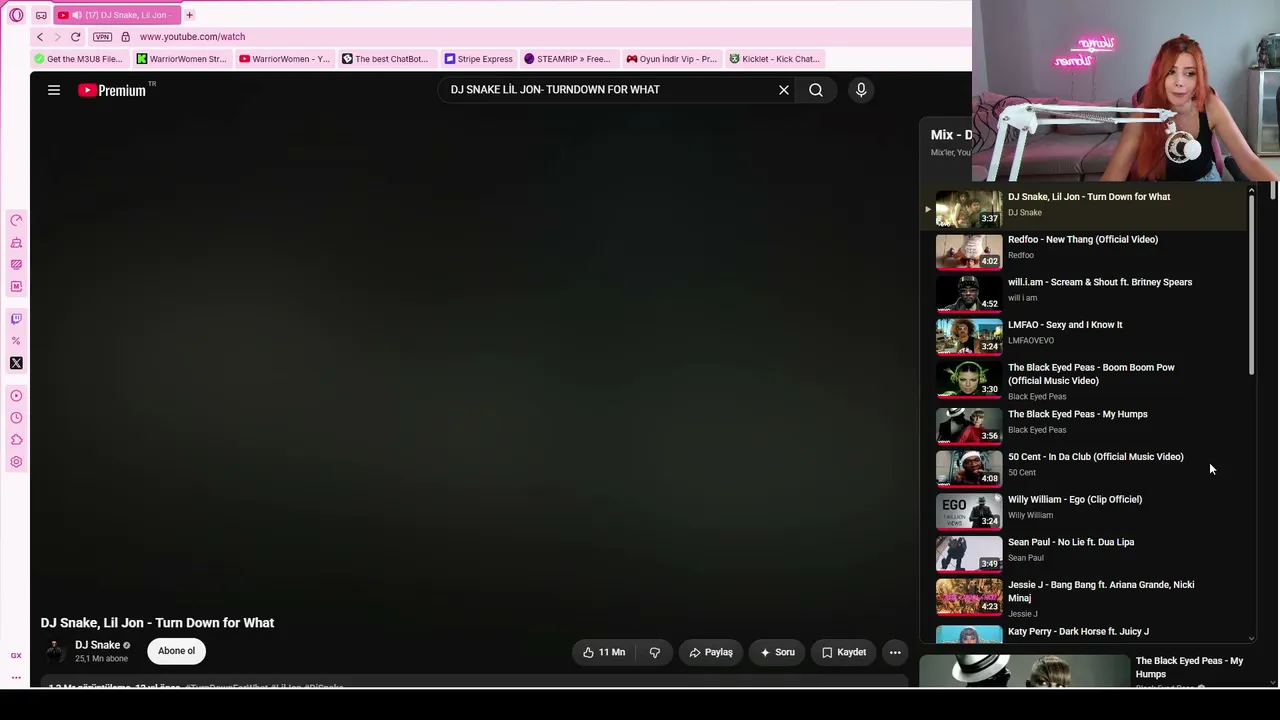The width and height of the screenshot is (1280, 720).
Task: Click the GX logo at sidebar bottom
Action: [x=16, y=656]
